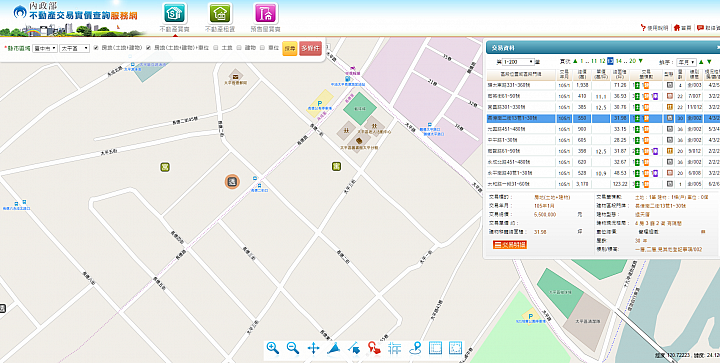Select the distance measurement line tool

354,348
